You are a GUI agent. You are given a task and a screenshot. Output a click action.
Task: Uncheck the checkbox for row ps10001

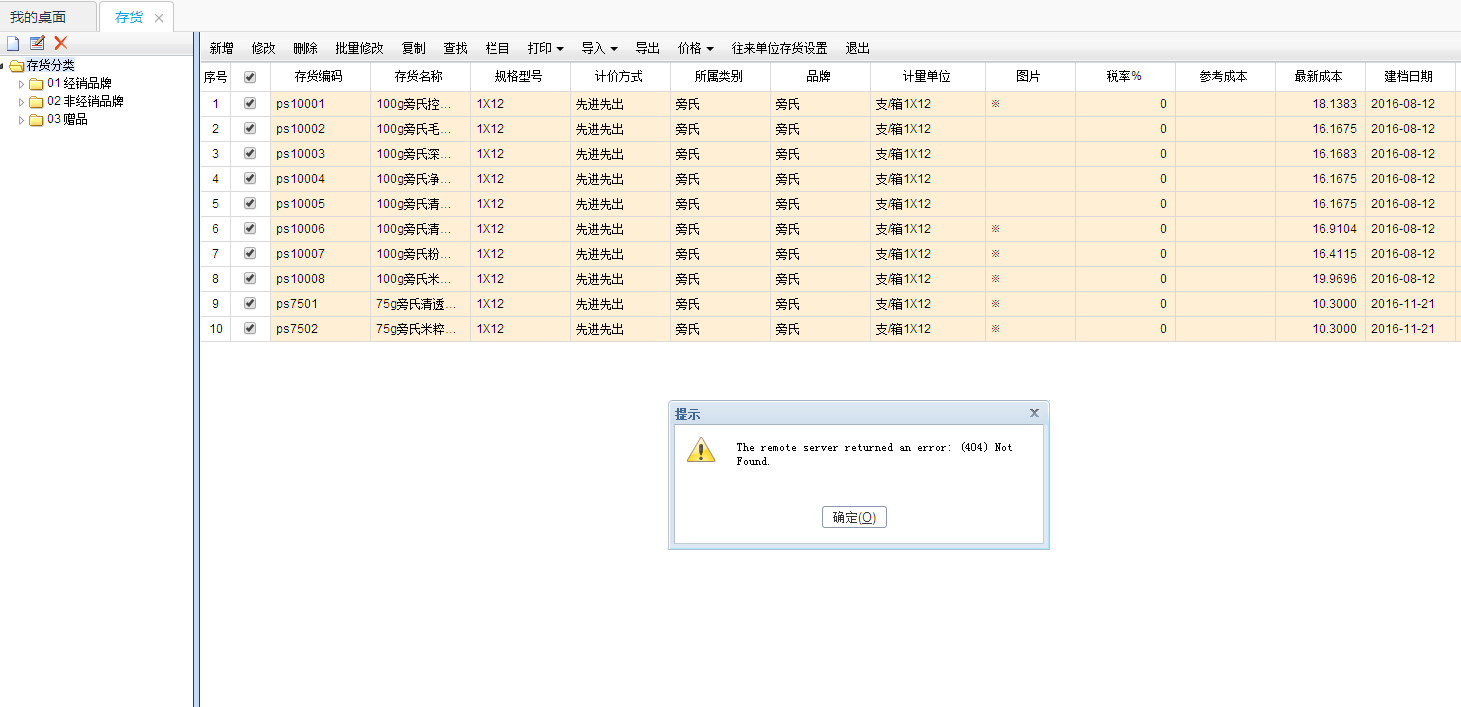tap(250, 103)
